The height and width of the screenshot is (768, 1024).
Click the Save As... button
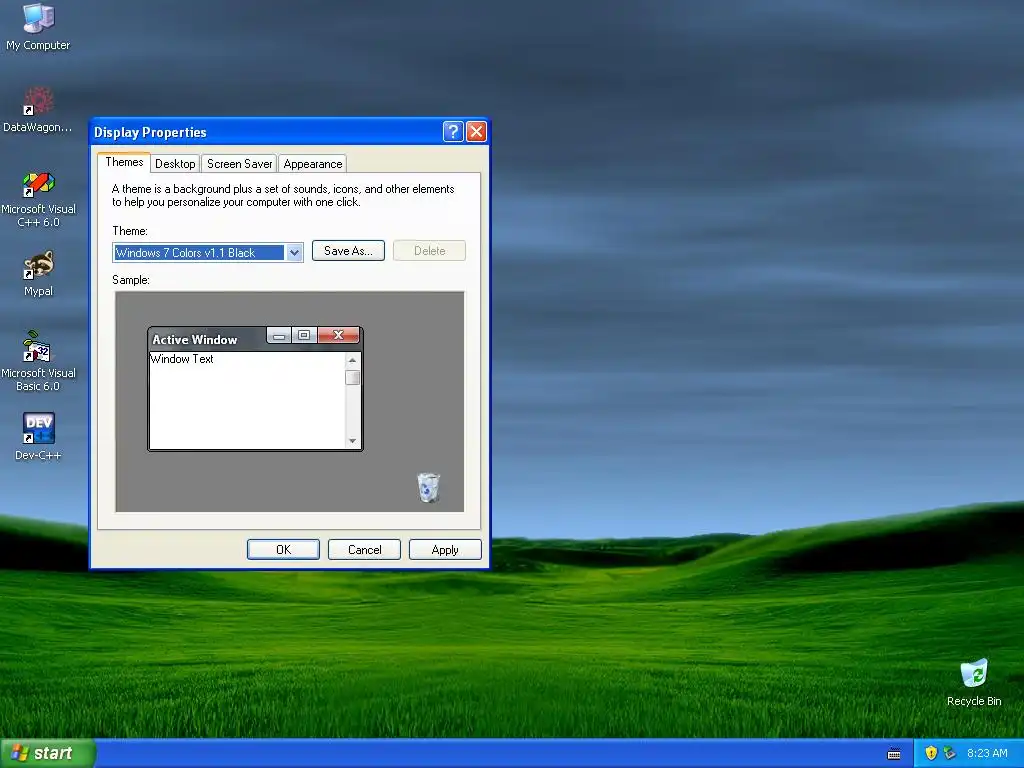pyautogui.click(x=348, y=251)
